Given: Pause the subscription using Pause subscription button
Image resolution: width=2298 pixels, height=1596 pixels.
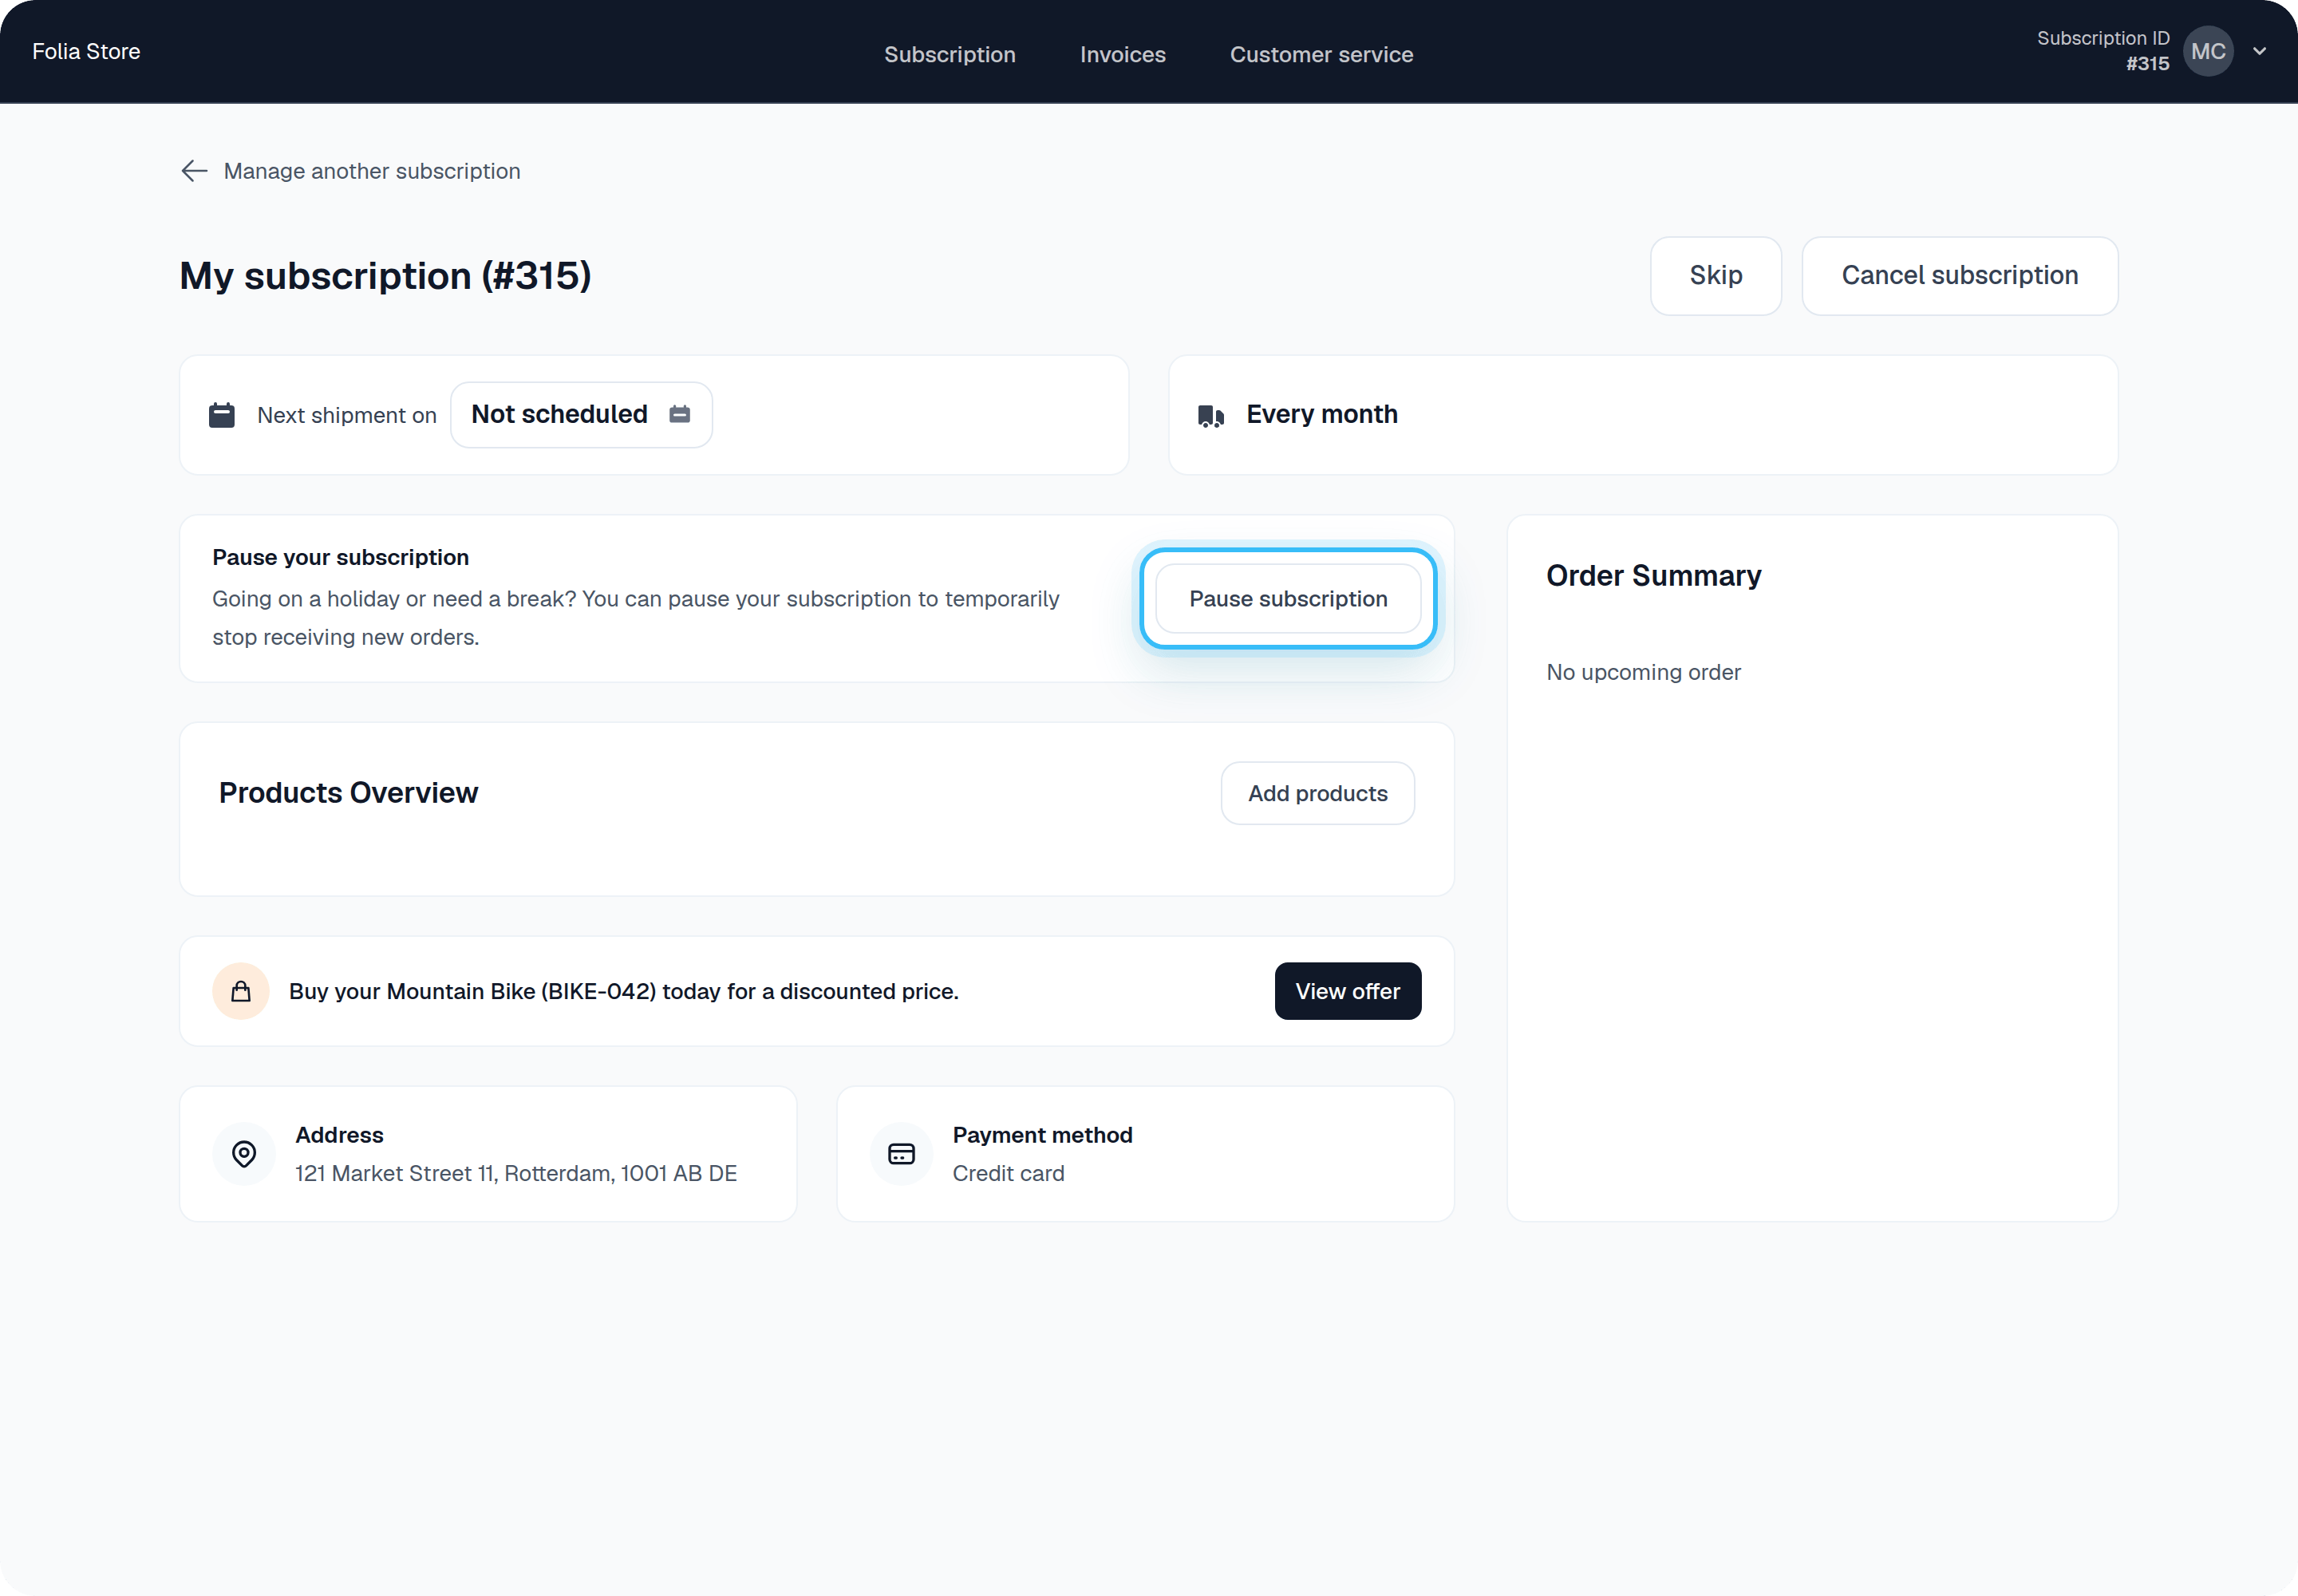Looking at the screenshot, I should (1288, 599).
